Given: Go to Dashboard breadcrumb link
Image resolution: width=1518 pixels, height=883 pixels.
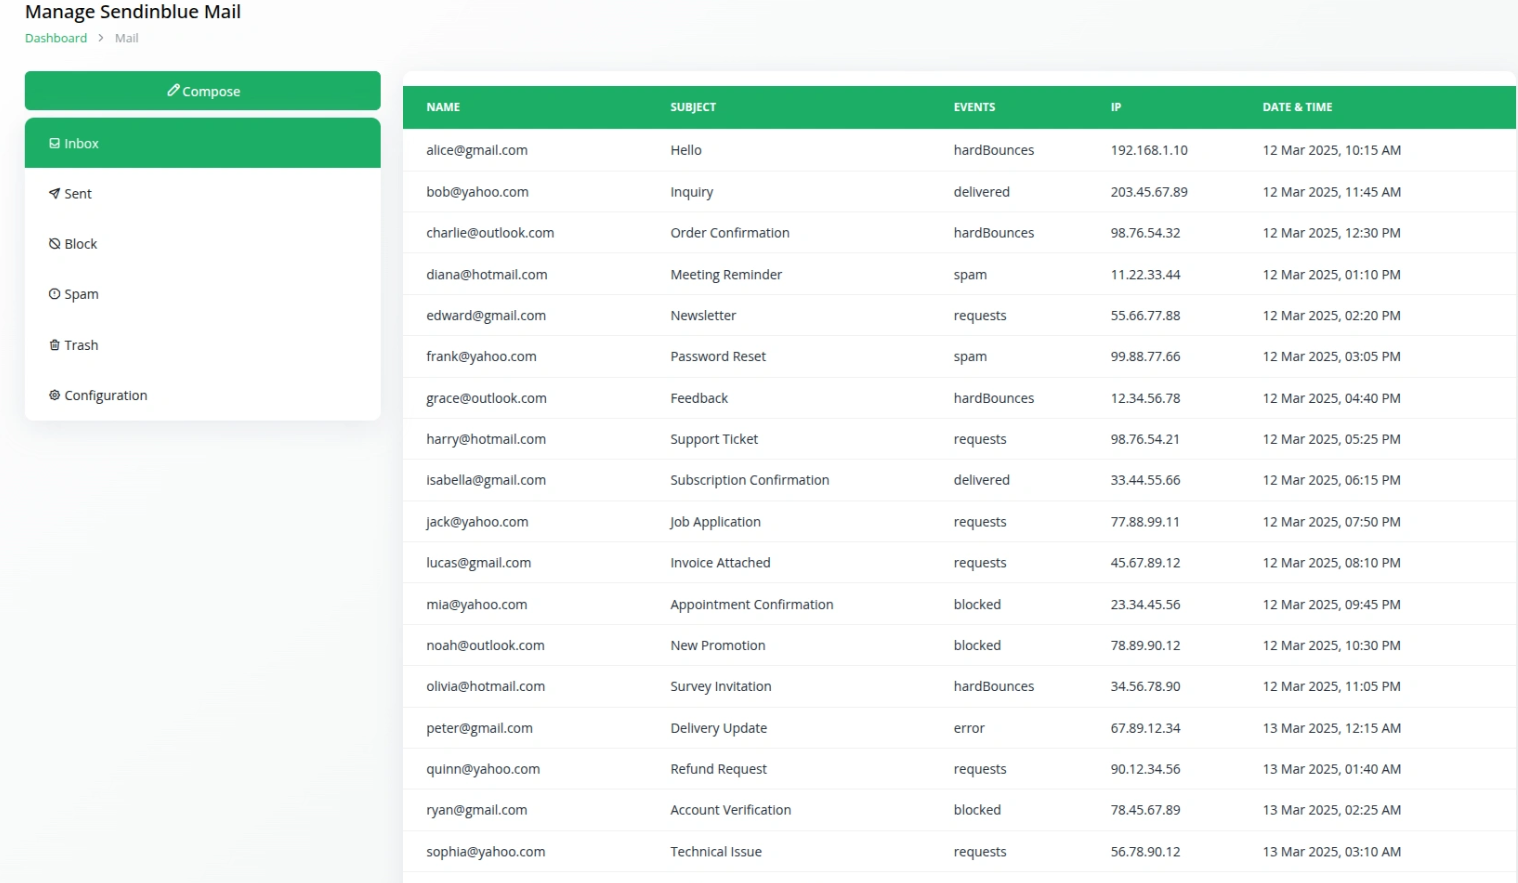Looking at the screenshot, I should pyautogui.click(x=56, y=38).
